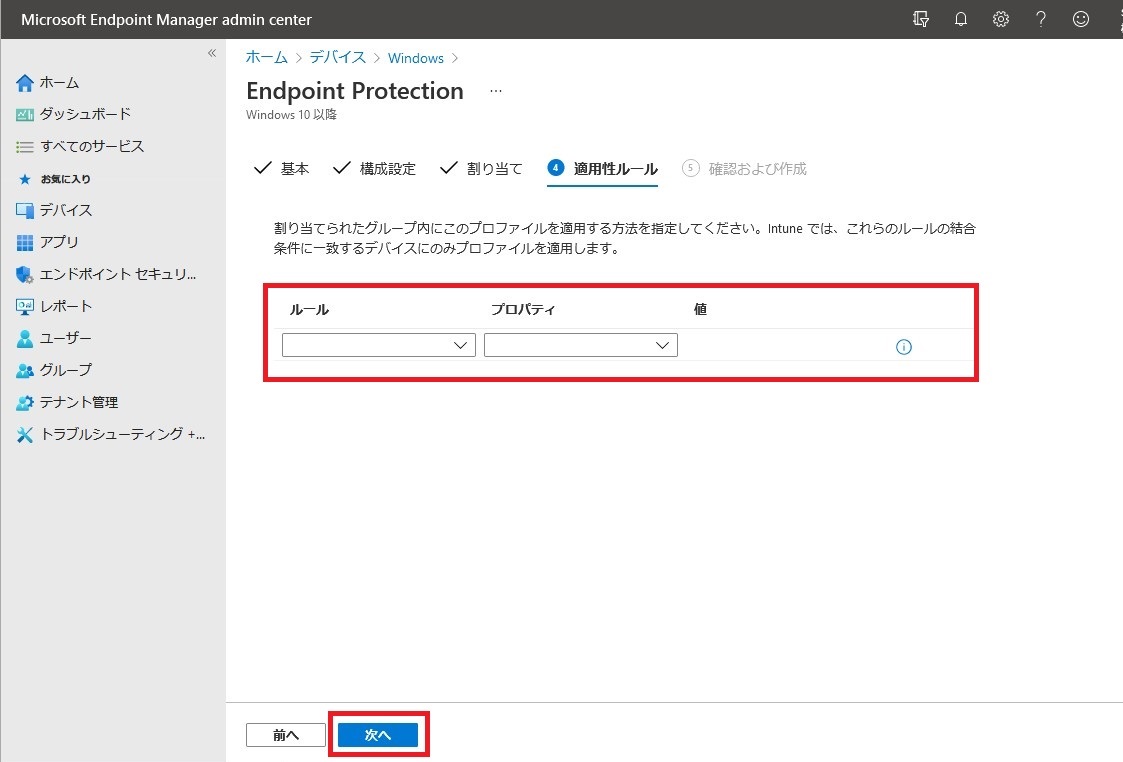This screenshot has height=762, width=1123.
Task: Click the 次へ button
Action: coord(377,735)
